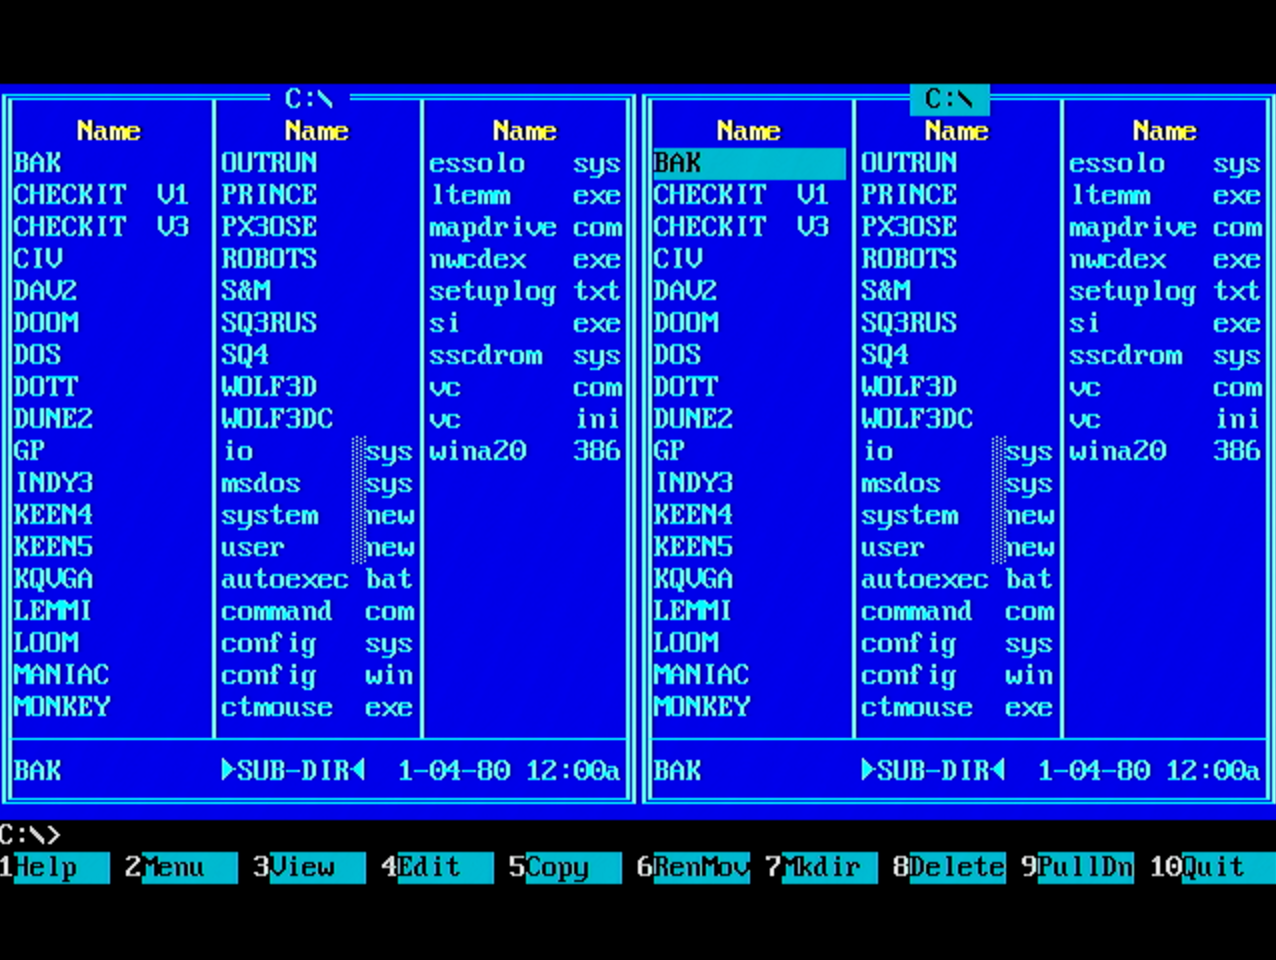Select sscdrom sys in left panel
This screenshot has height=960, width=1276.
pyautogui.click(x=525, y=355)
